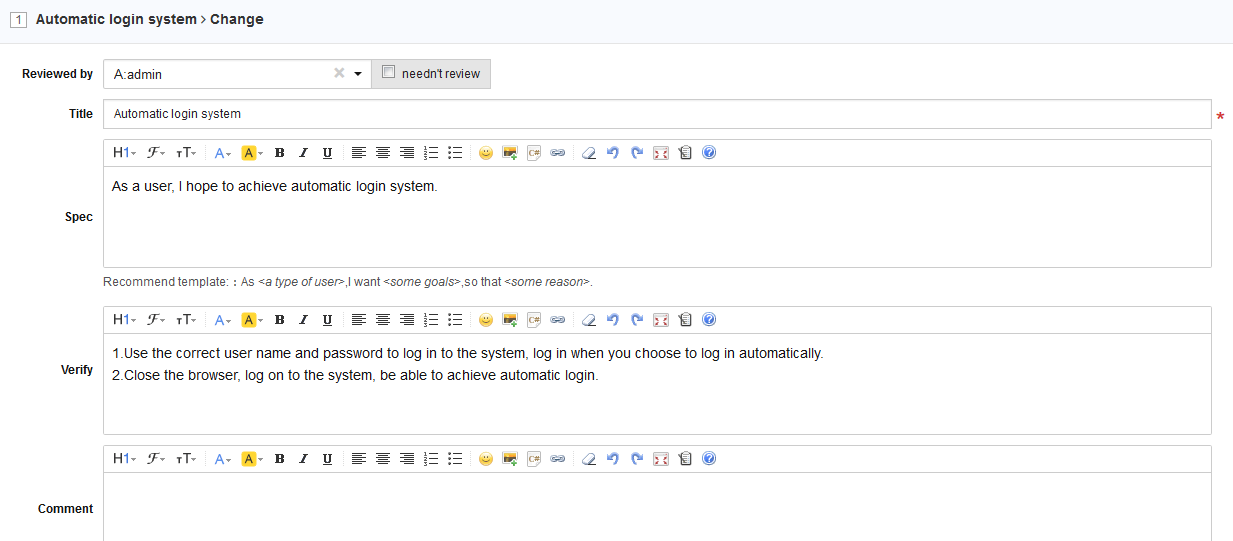
Task: Insert emoticon in the Spec editor
Action: (x=486, y=153)
